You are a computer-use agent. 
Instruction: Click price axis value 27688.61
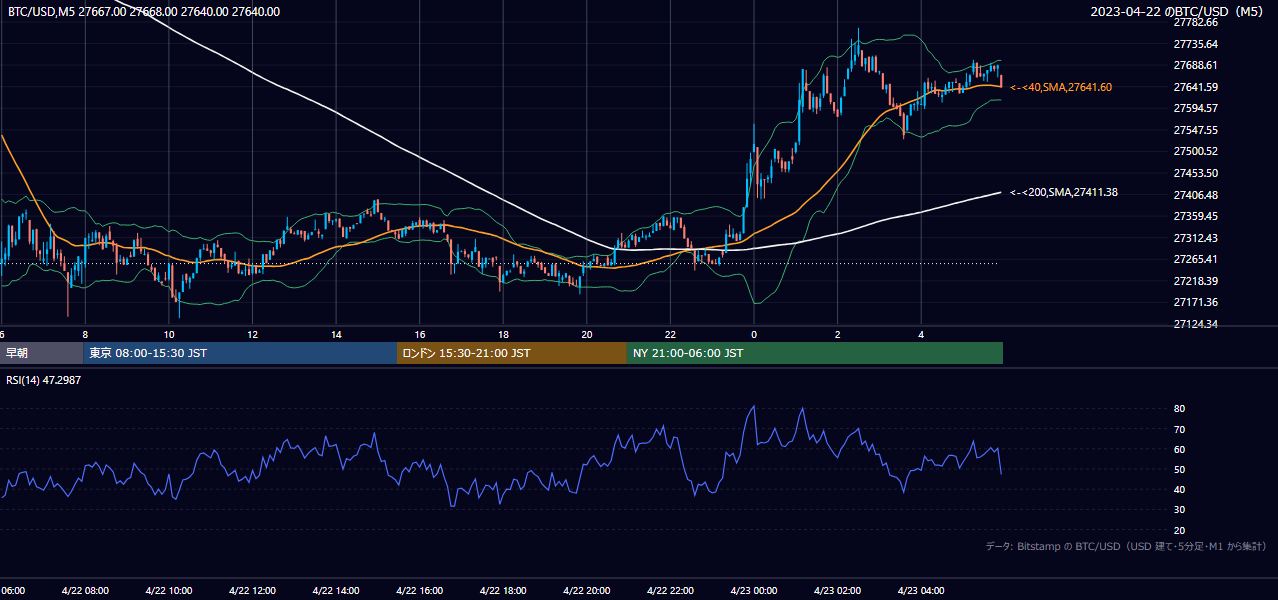1195,65
